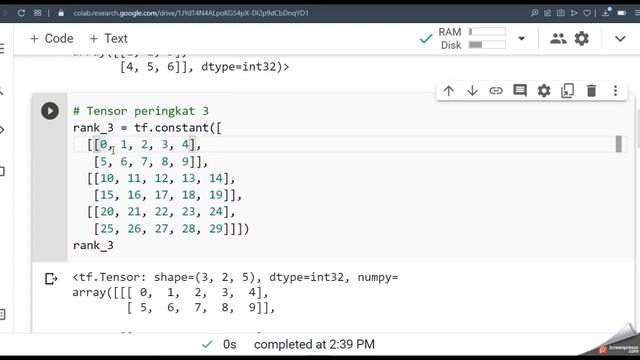The image size is (640, 360).
Task: Add a comment to the cell
Action: (x=520, y=91)
